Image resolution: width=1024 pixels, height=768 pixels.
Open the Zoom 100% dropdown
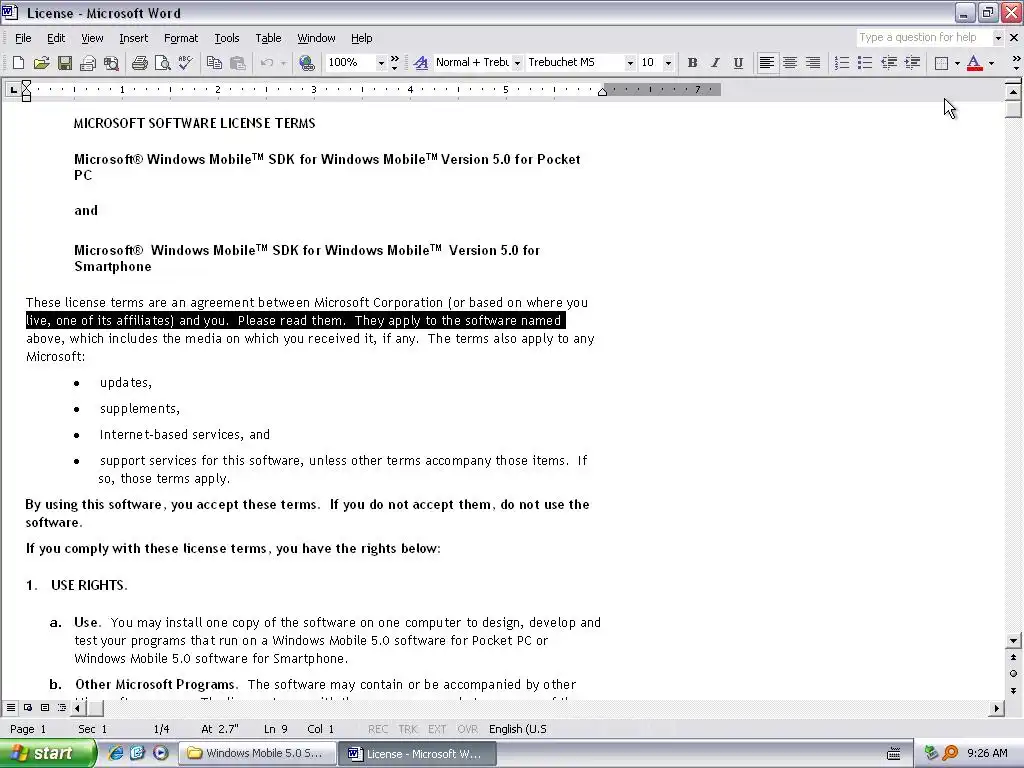[x=381, y=63]
